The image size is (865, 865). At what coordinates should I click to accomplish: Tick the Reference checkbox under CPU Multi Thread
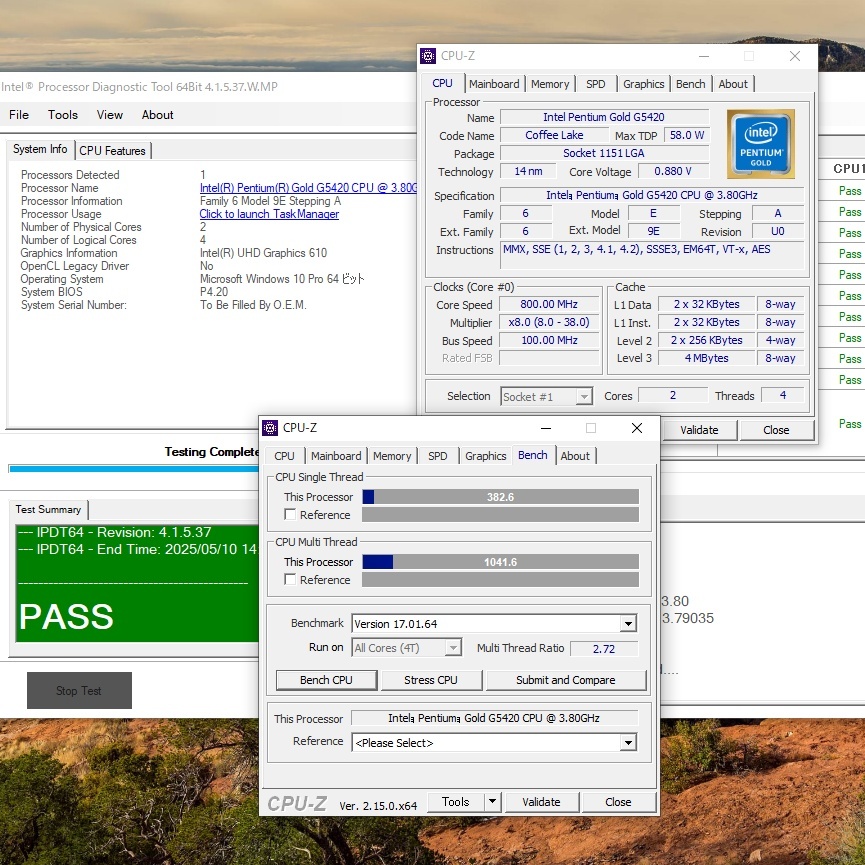[290, 579]
